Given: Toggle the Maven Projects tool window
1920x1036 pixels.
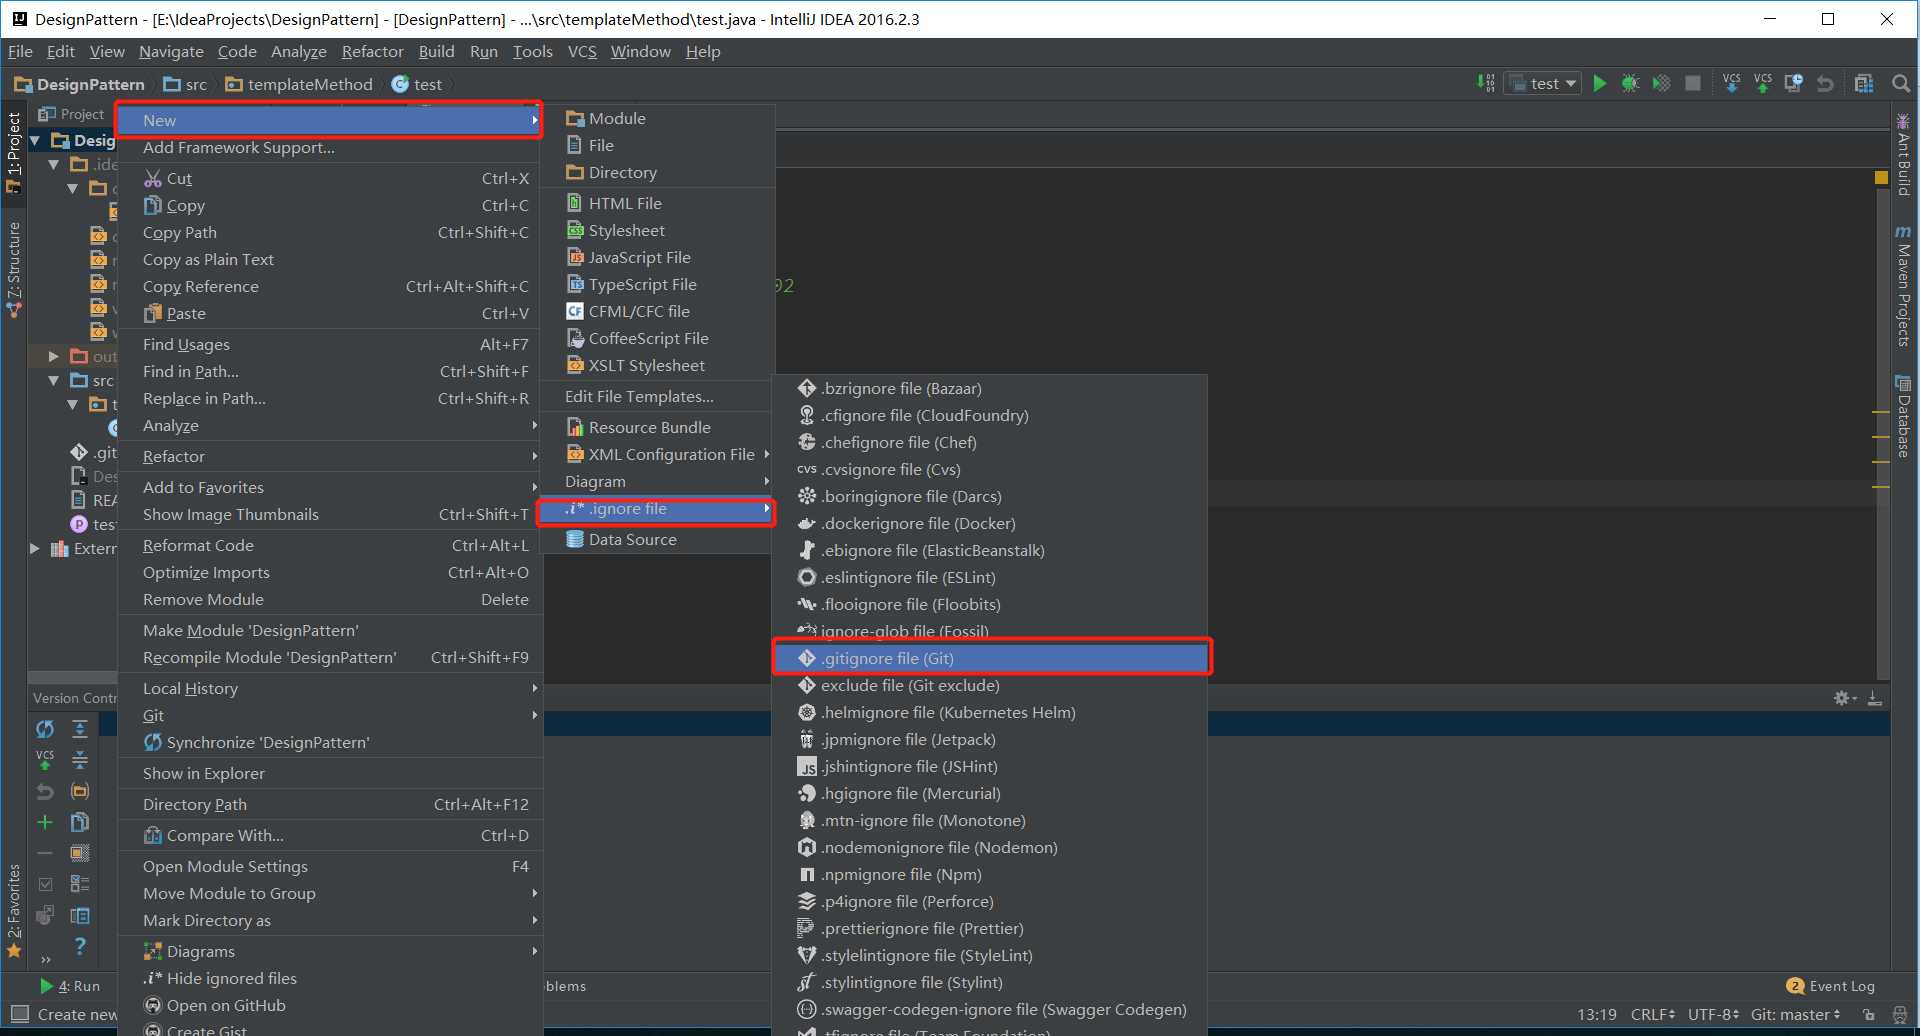Looking at the screenshot, I should pyautogui.click(x=1903, y=286).
